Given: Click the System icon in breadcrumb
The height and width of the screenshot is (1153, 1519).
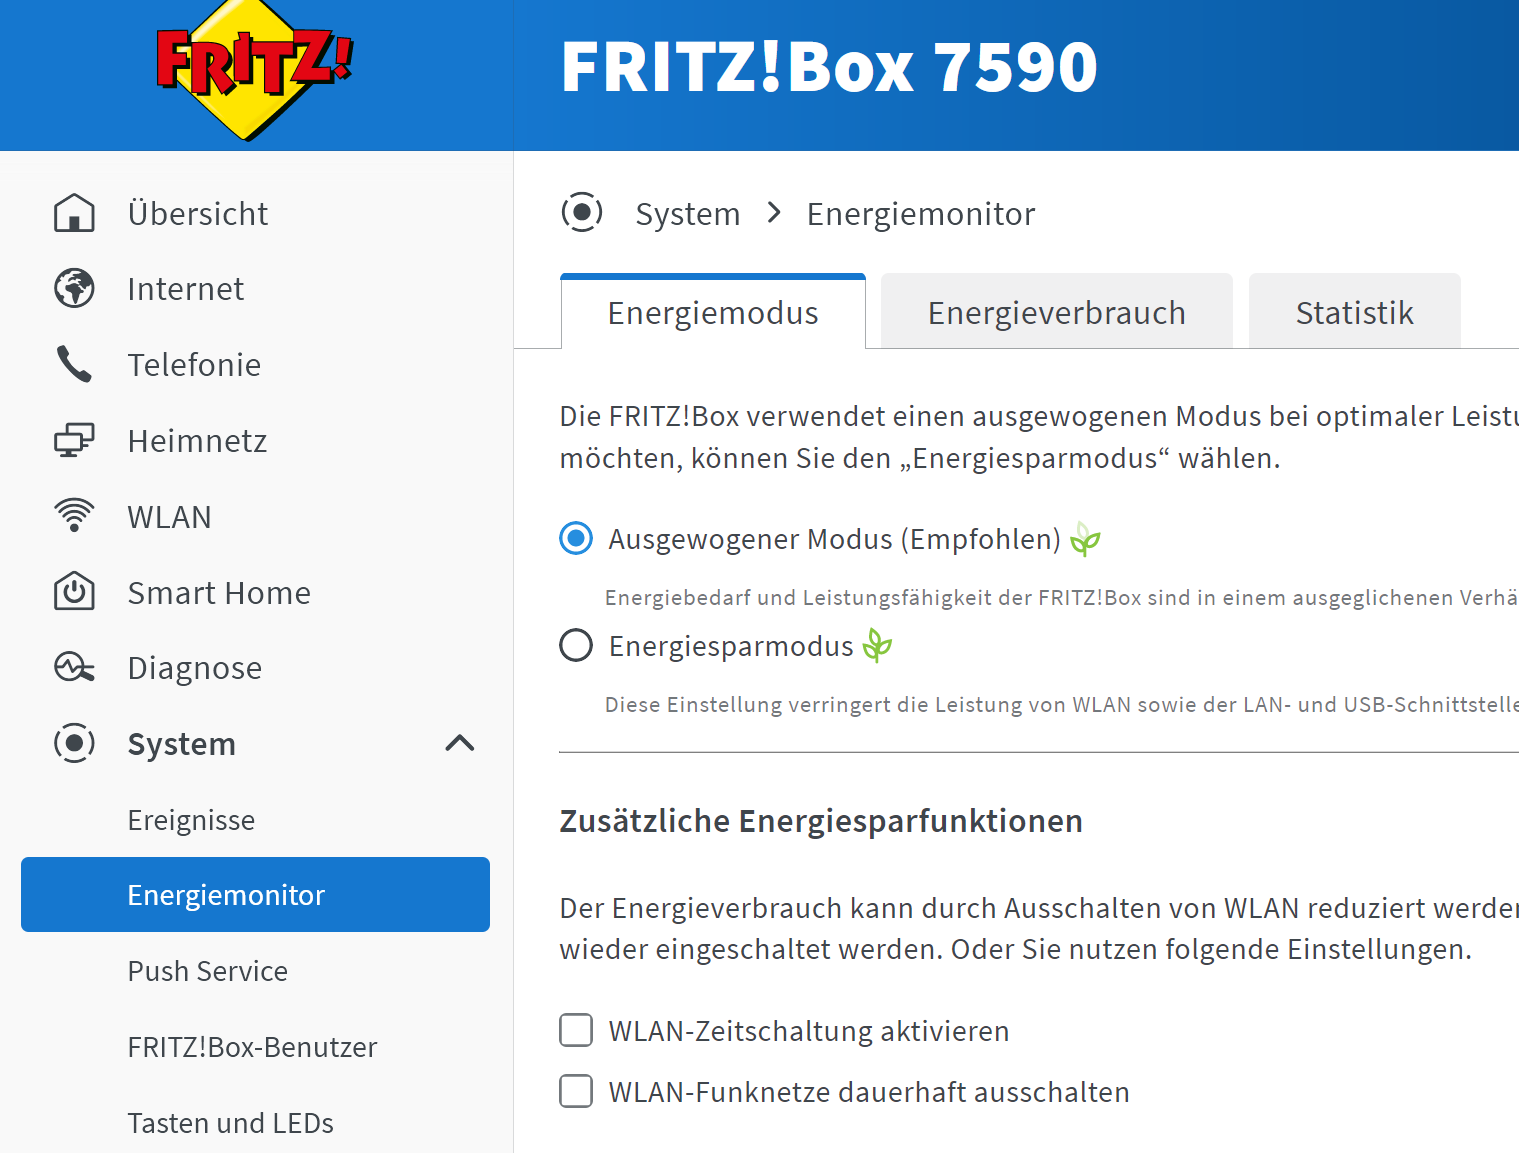Looking at the screenshot, I should [582, 212].
